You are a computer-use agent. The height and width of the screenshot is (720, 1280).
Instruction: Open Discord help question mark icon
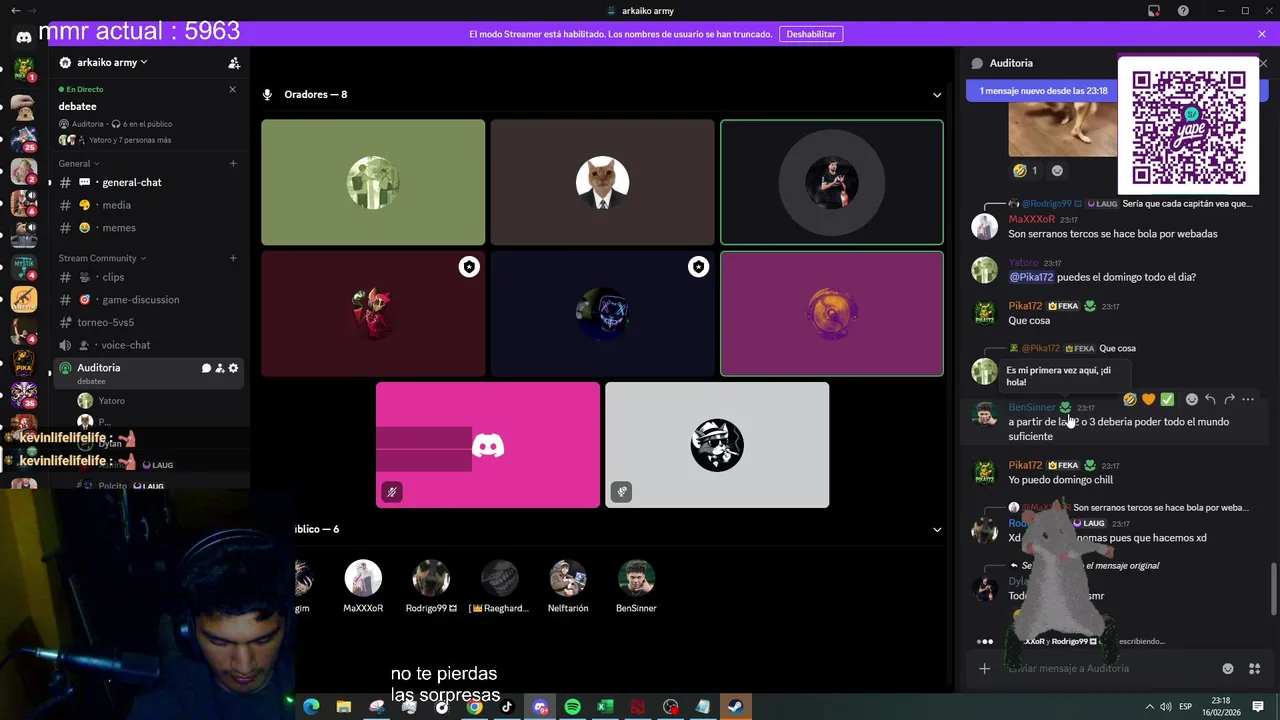(1183, 11)
